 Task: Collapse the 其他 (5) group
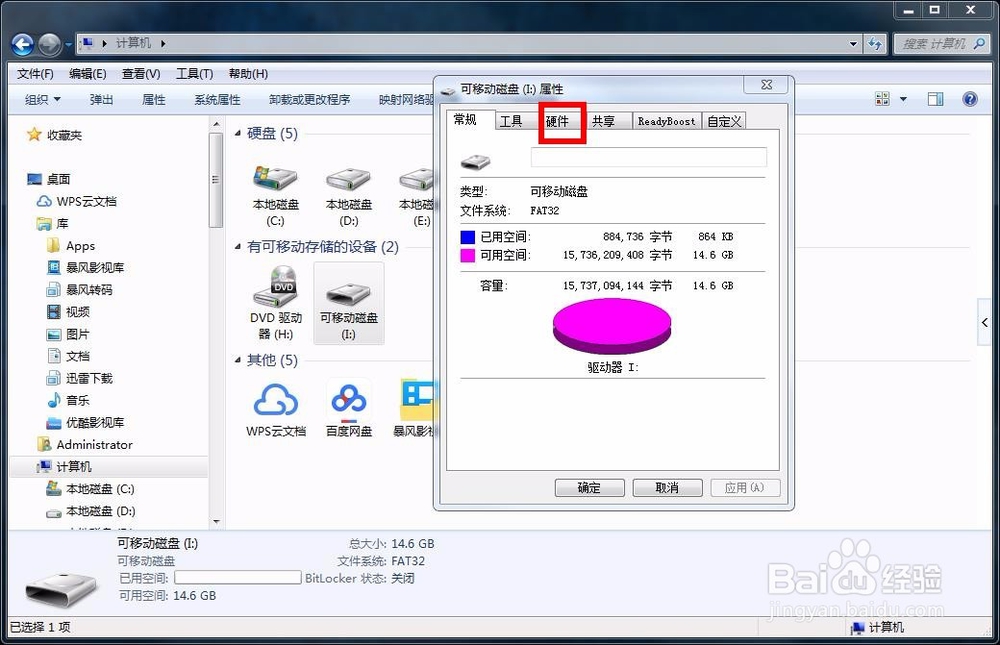238,360
